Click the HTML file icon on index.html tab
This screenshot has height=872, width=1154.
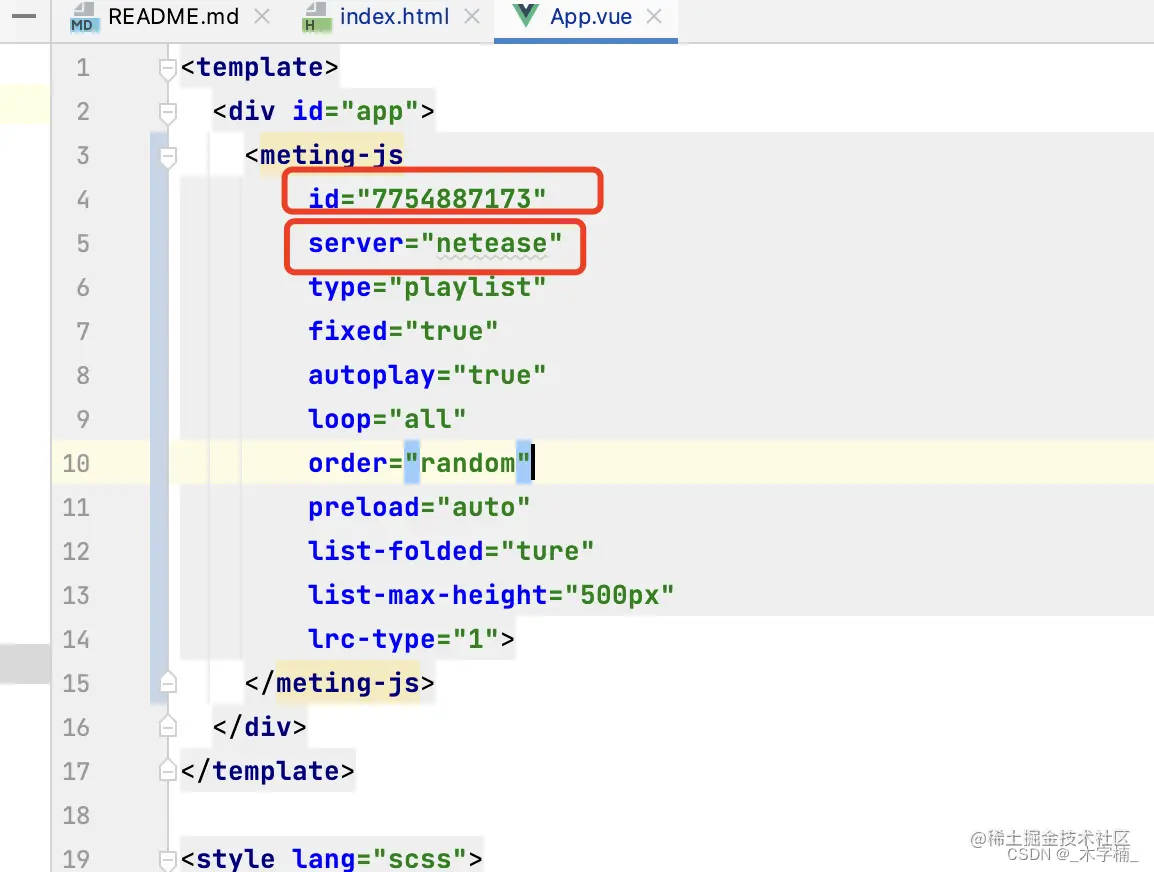coord(316,18)
